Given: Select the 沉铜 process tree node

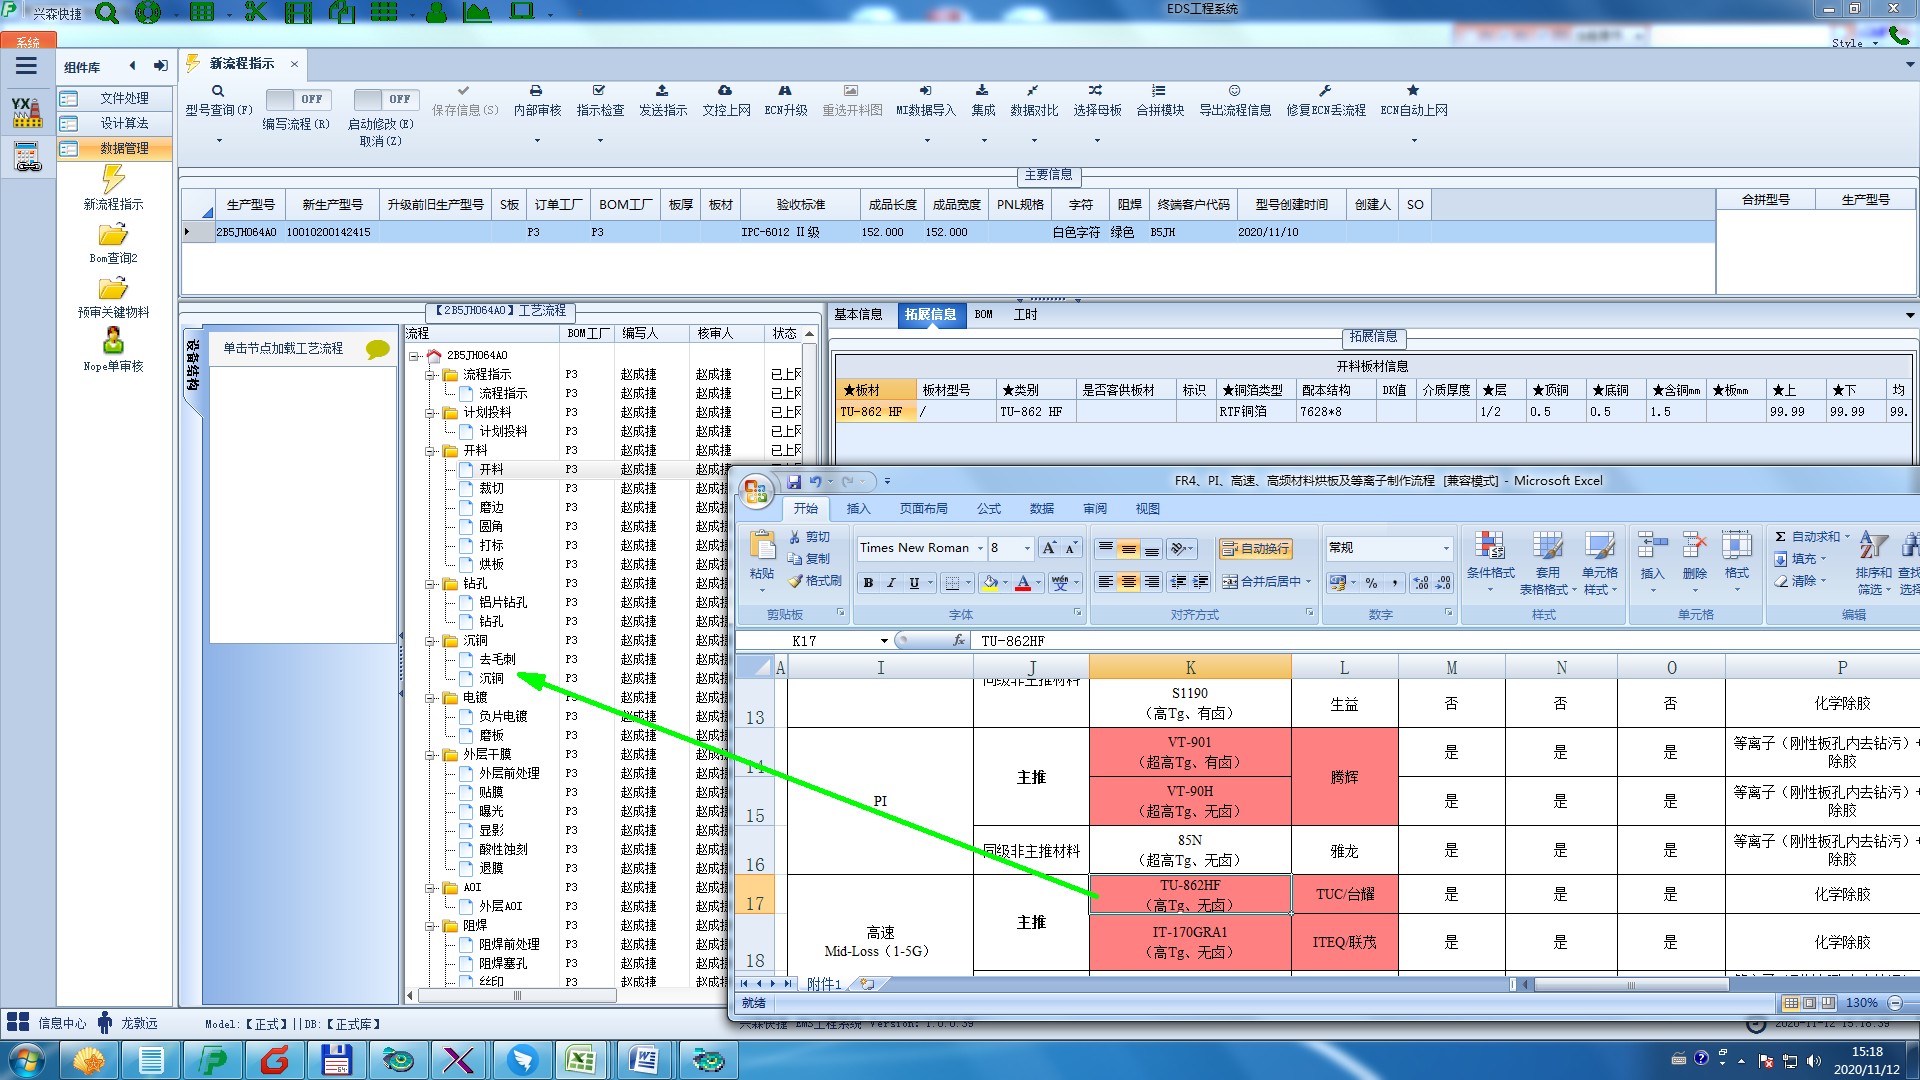Looking at the screenshot, I should (491, 678).
